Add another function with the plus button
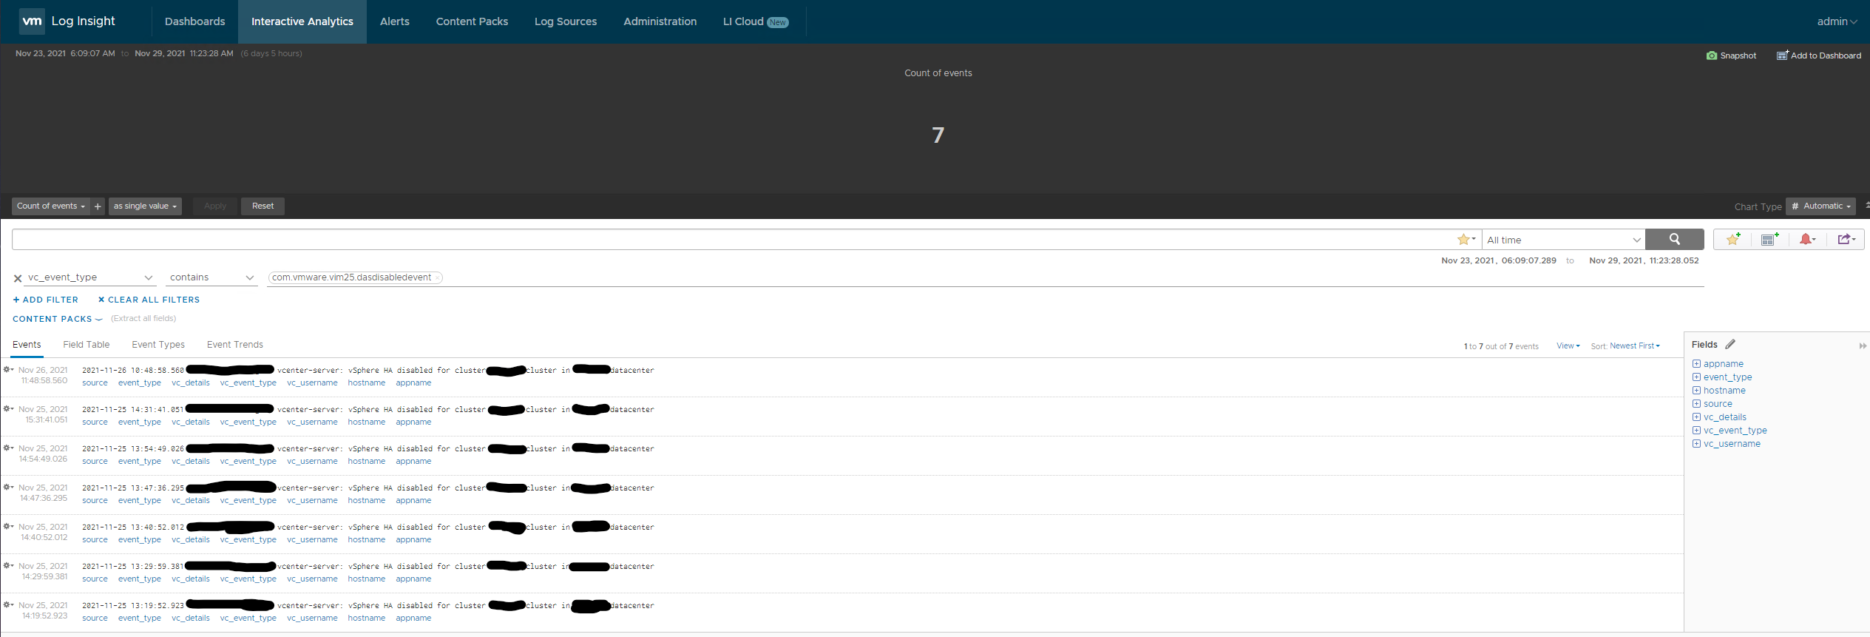The height and width of the screenshot is (637, 1870). coord(97,206)
